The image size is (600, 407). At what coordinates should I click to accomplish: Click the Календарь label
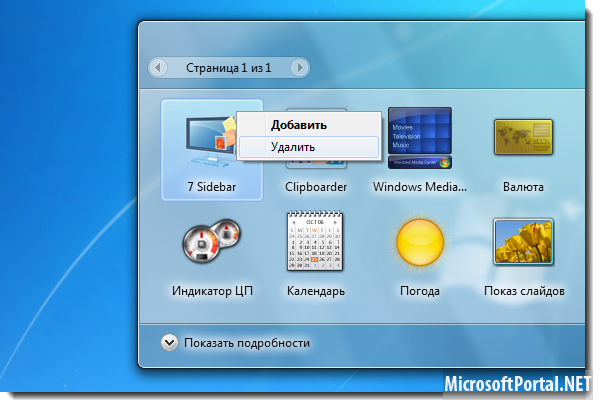click(316, 291)
